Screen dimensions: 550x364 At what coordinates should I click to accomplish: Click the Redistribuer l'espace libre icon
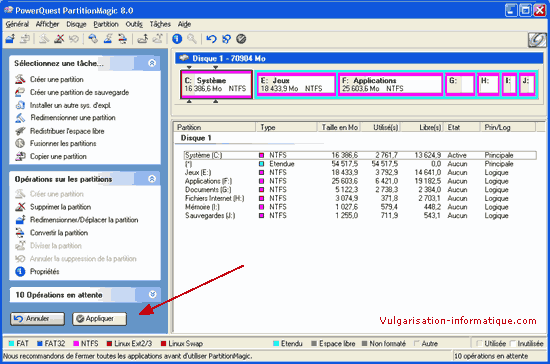click(x=20, y=131)
